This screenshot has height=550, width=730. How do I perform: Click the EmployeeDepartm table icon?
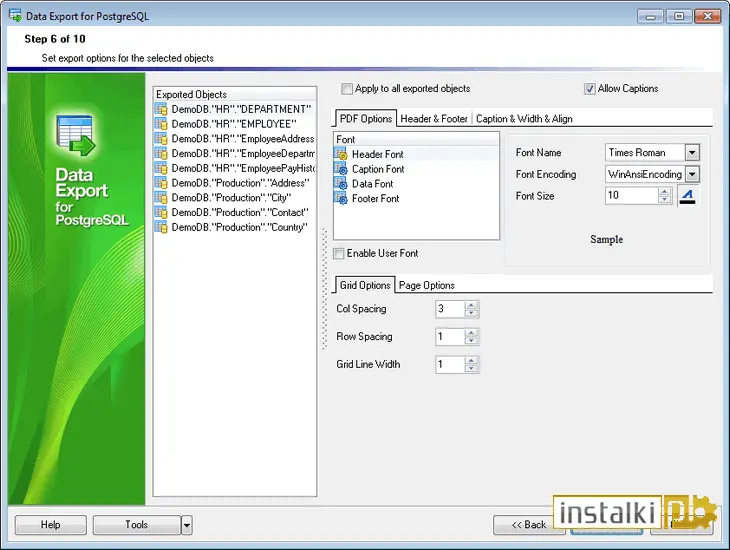coord(161,154)
